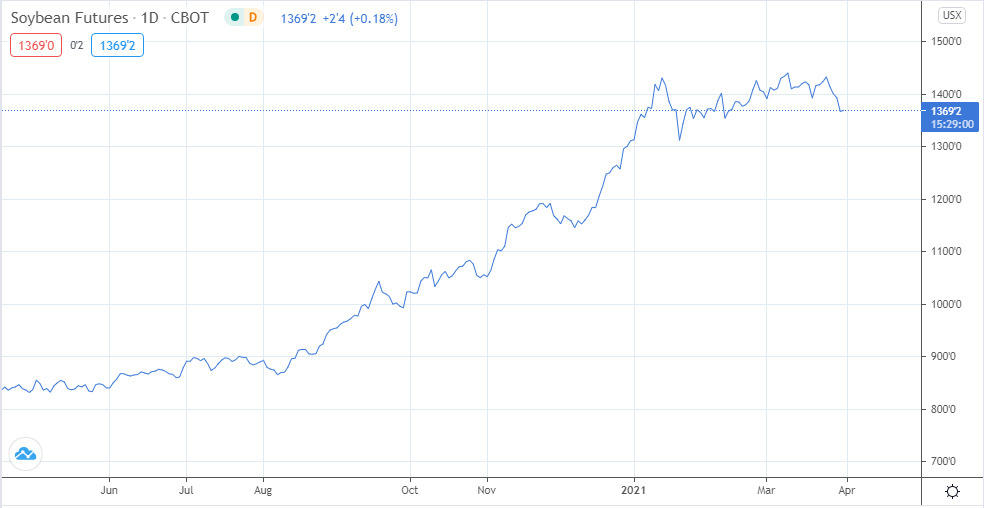
Task: Click the 1000'0 price scale label
Action: click(x=944, y=304)
